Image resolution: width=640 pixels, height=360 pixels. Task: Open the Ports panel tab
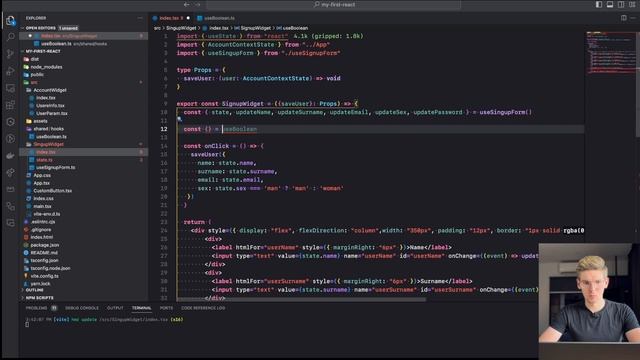[166, 308]
